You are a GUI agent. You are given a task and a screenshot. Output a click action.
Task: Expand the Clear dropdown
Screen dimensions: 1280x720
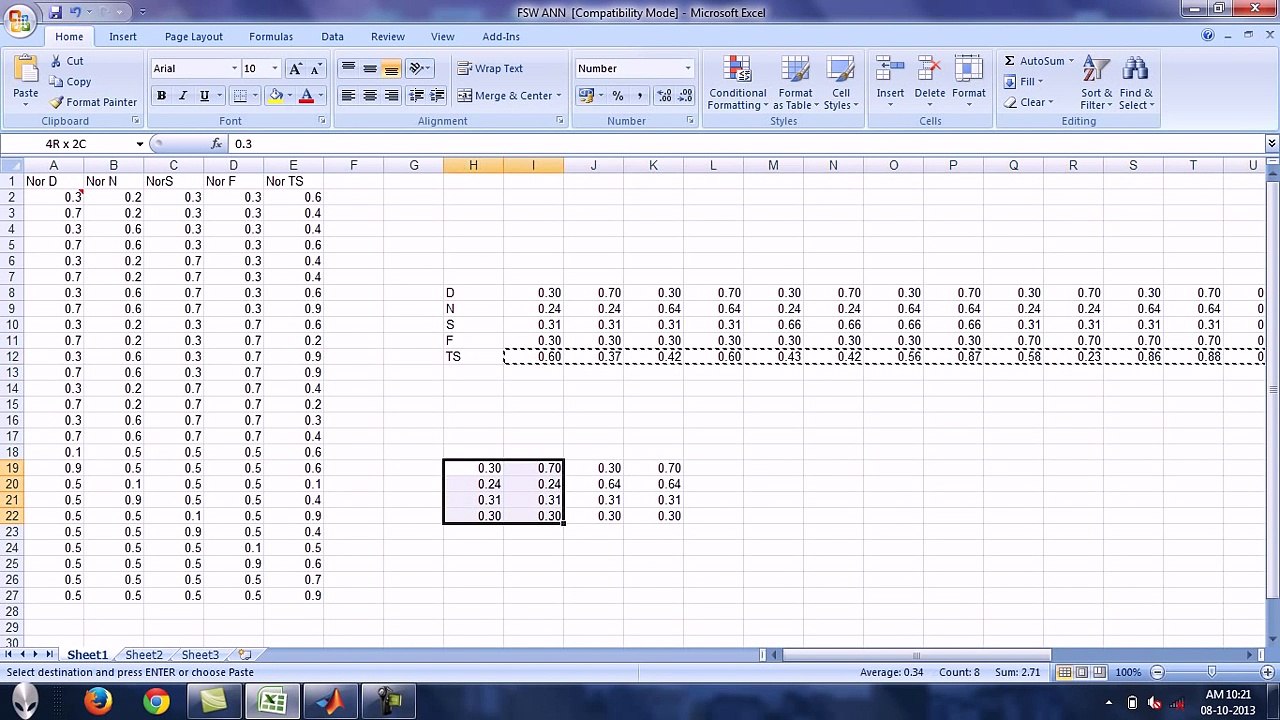pyautogui.click(x=1051, y=102)
